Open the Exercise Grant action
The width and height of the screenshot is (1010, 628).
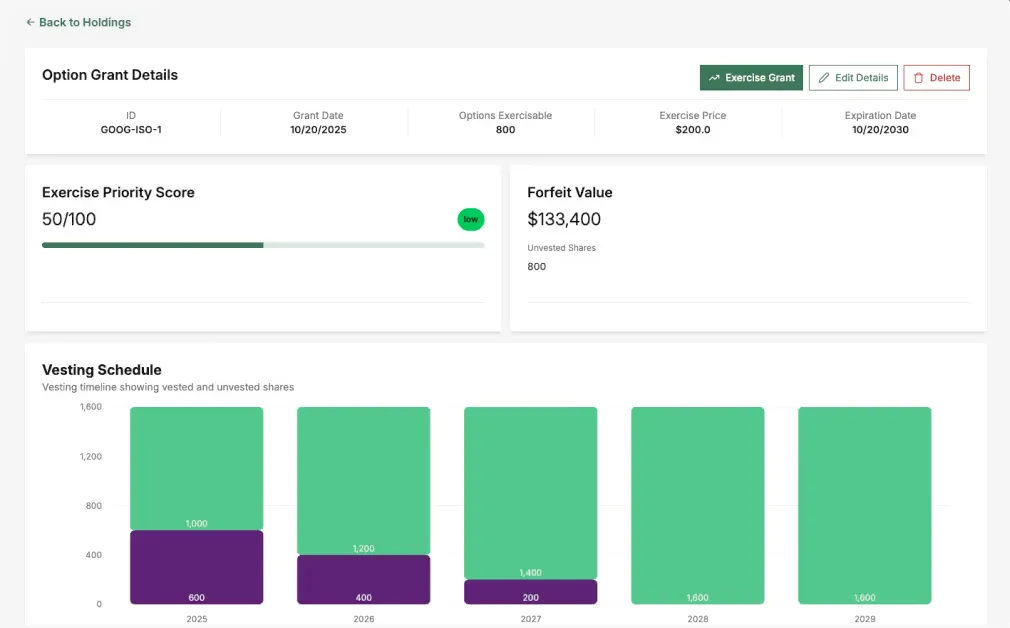(751, 77)
